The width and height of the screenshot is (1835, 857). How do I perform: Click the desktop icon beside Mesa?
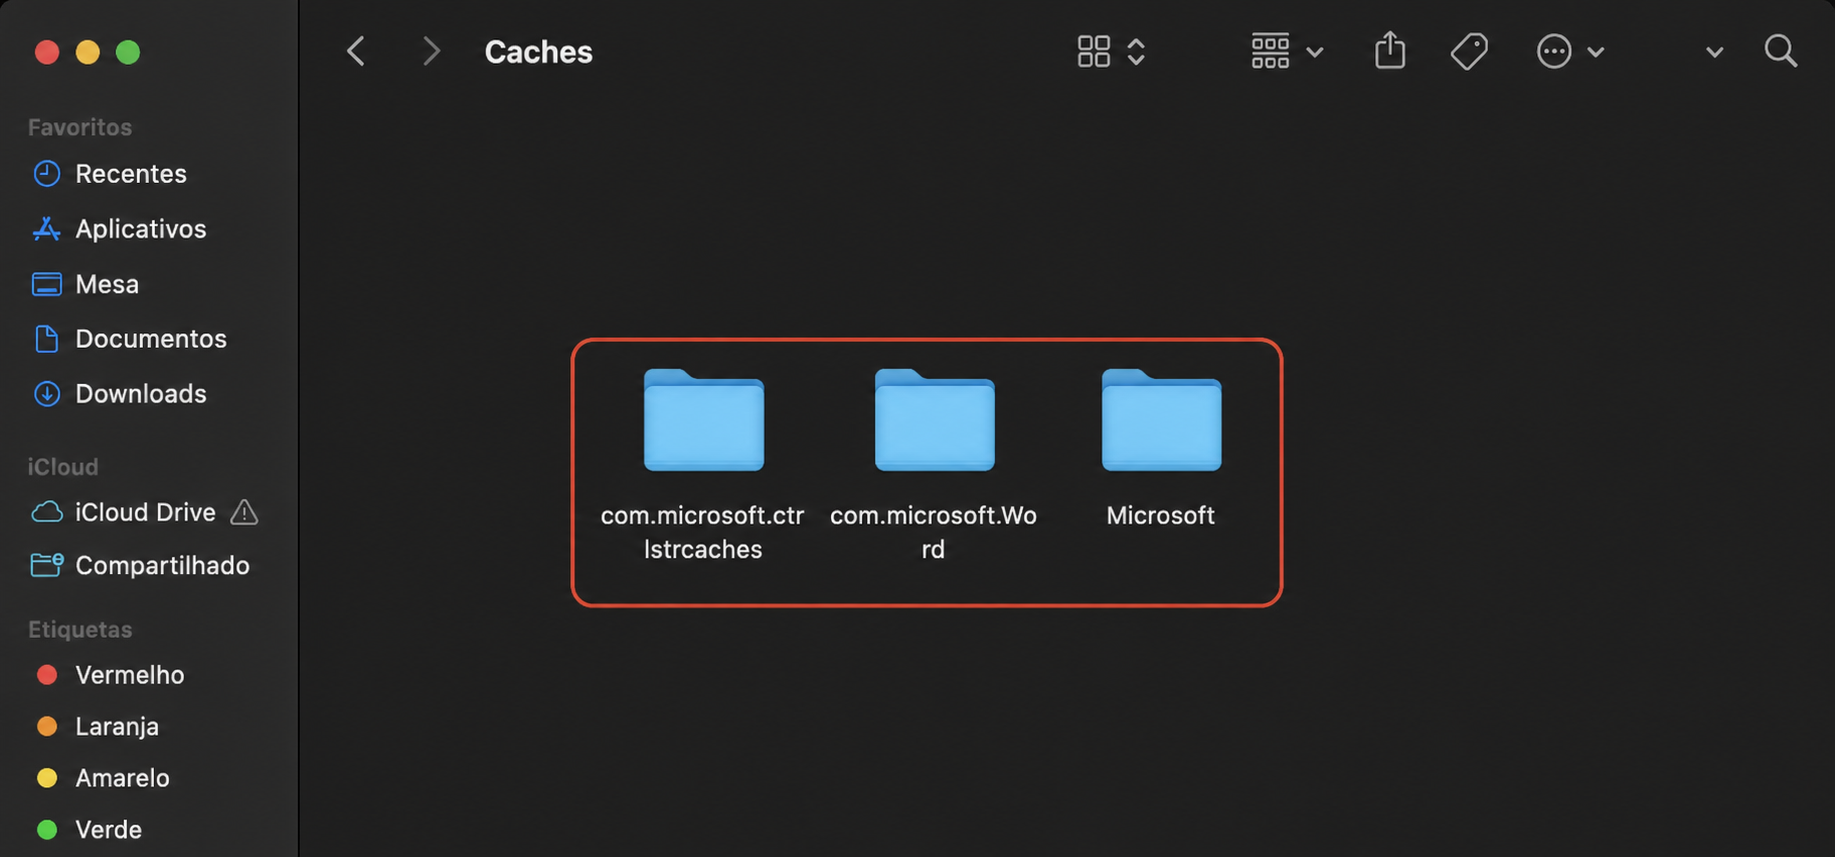point(46,284)
